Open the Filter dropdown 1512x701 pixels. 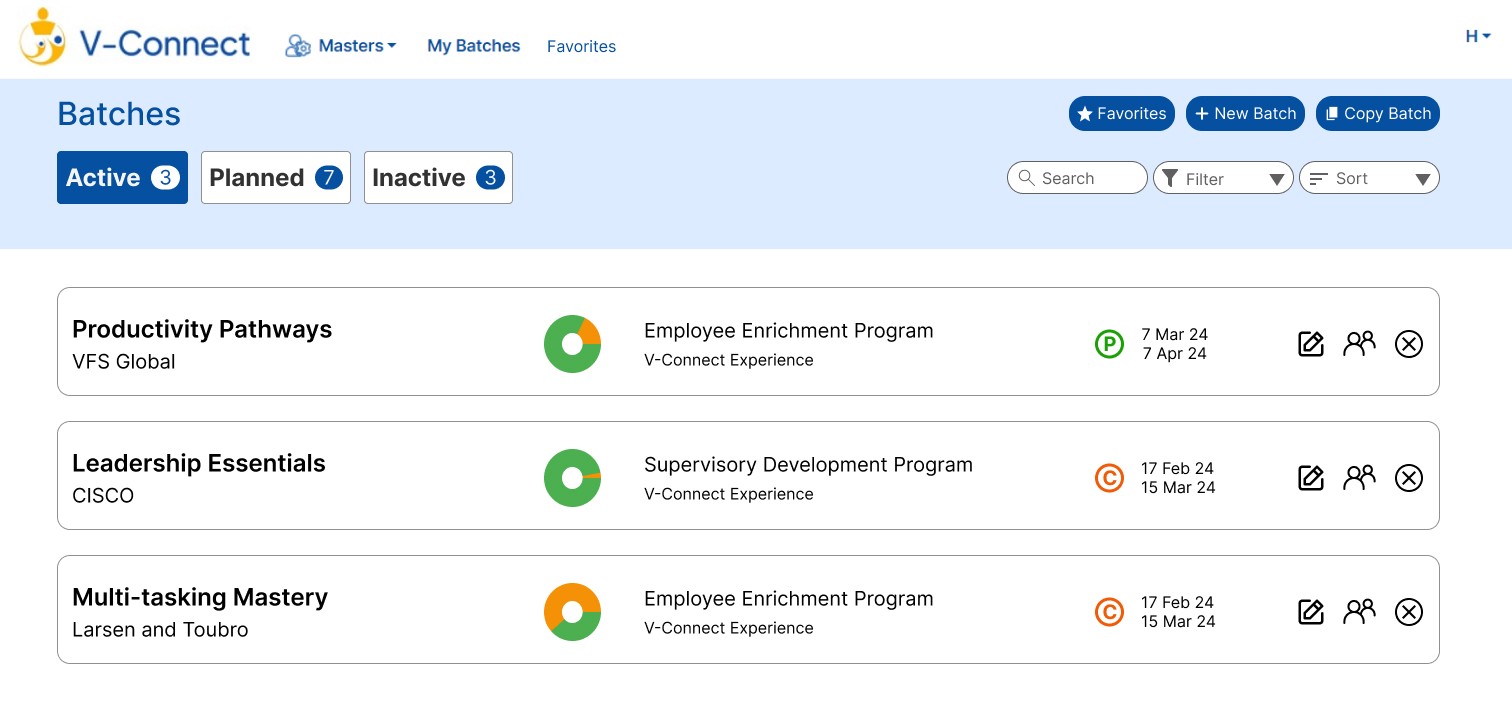click(1223, 178)
